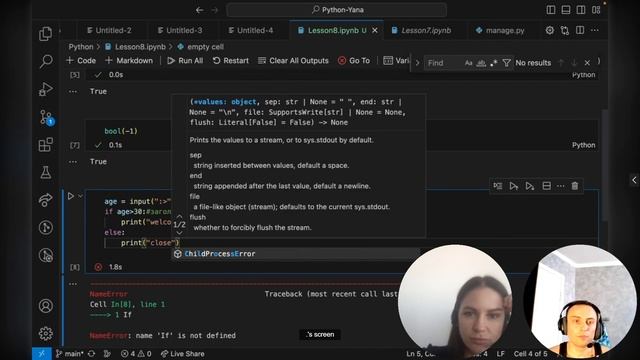This screenshot has width=640, height=360.
Task: Toggle primary side bar layout icon
Action: click(x=551, y=10)
